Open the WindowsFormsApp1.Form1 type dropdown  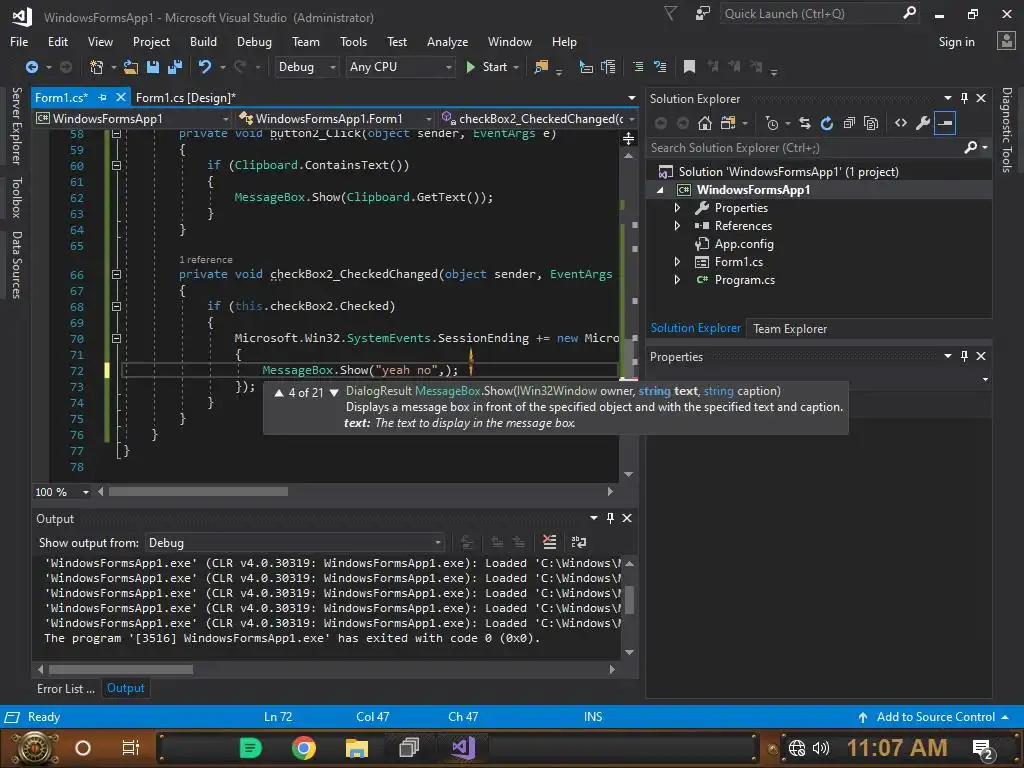pos(334,118)
